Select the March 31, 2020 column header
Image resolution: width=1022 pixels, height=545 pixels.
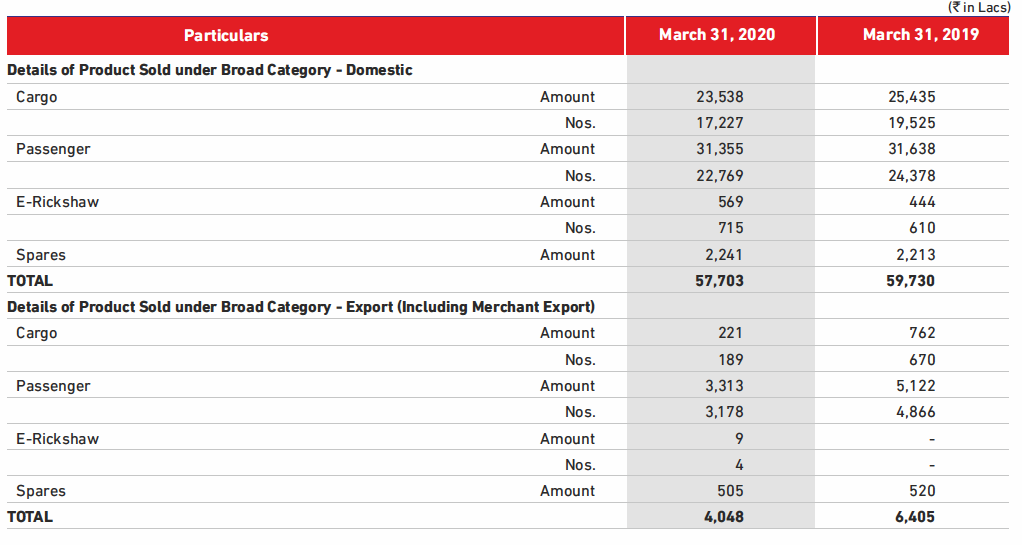tap(717, 36)
